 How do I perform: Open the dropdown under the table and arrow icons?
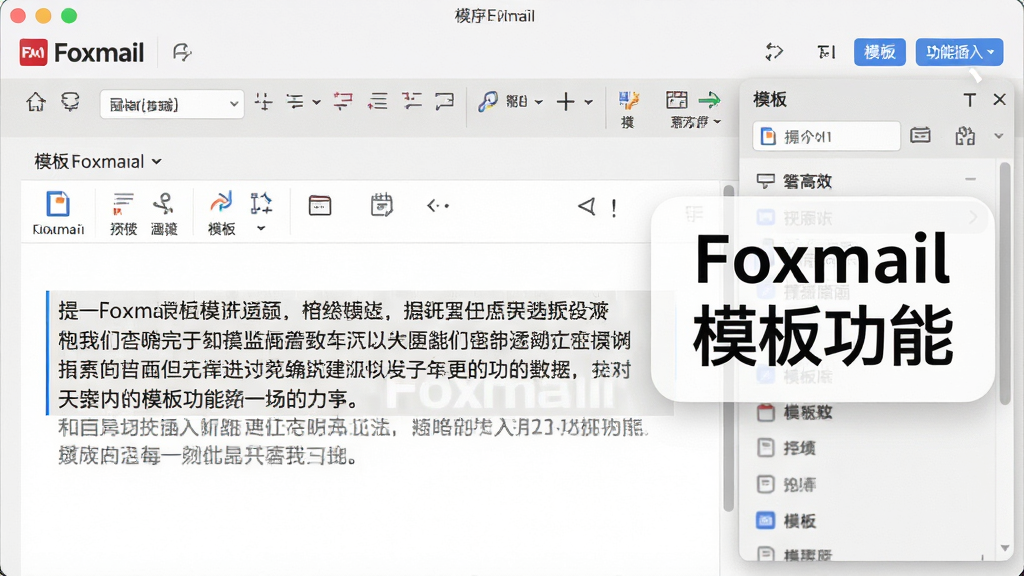click(717, 122)
